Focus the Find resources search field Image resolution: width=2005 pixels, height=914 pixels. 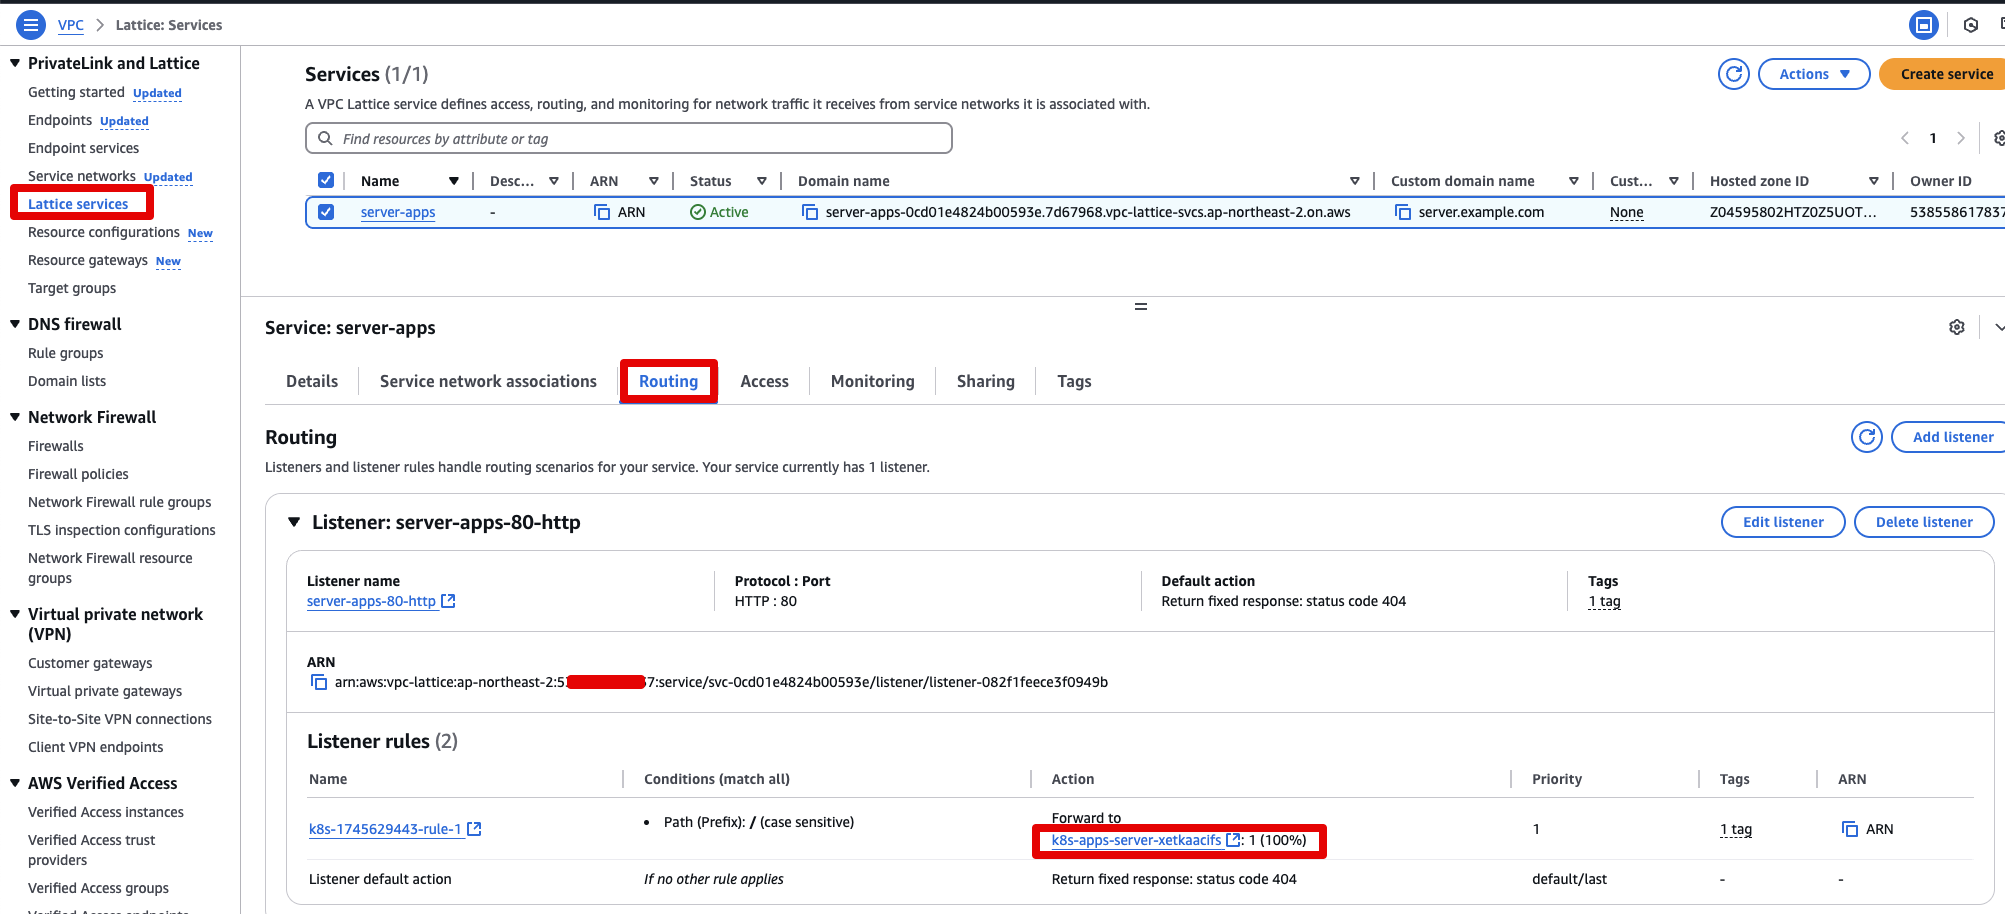coord(628,138)
